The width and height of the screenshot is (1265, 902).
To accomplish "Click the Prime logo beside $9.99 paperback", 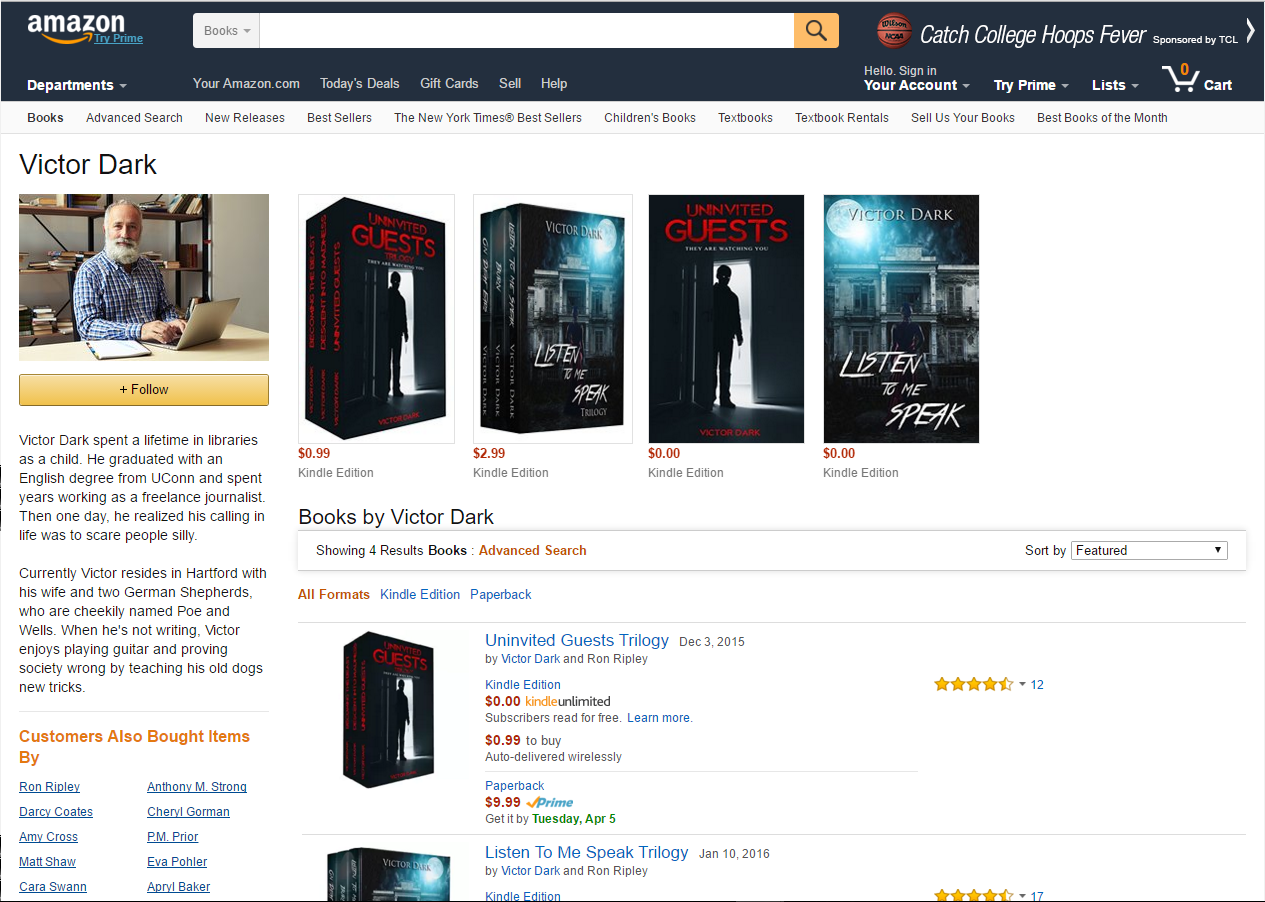I will tap(550, 803).
